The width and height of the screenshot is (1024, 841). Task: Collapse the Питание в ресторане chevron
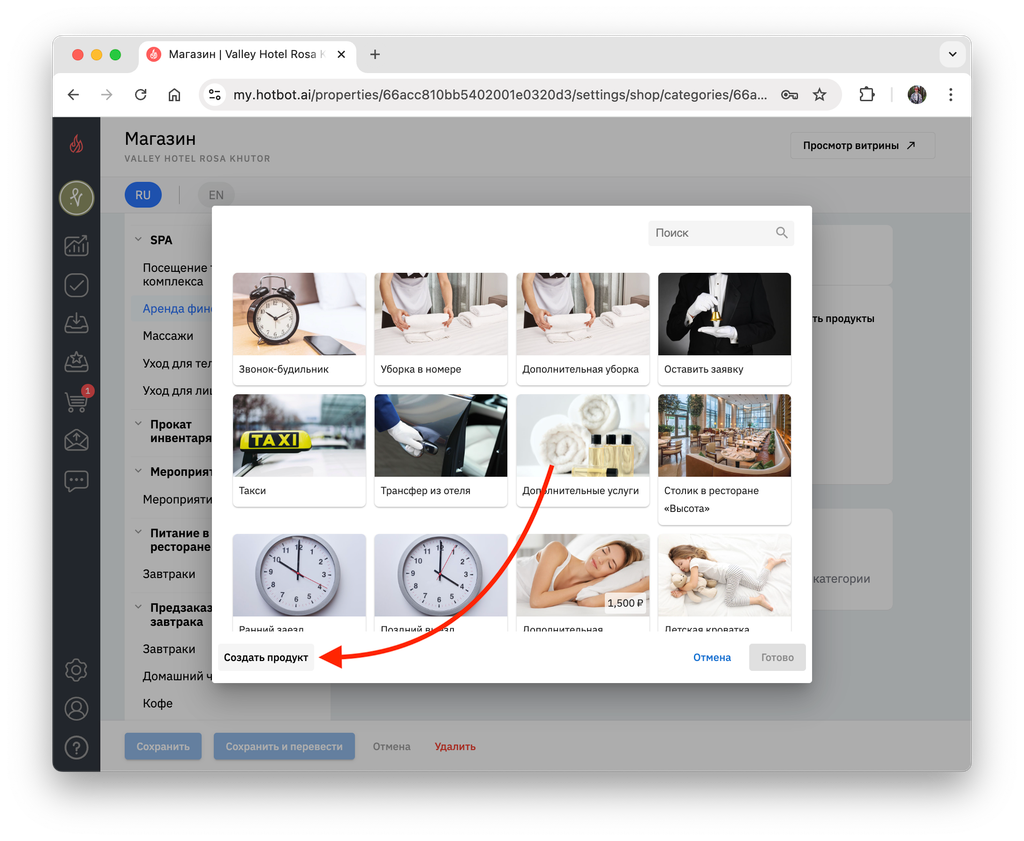click(138, 532)
